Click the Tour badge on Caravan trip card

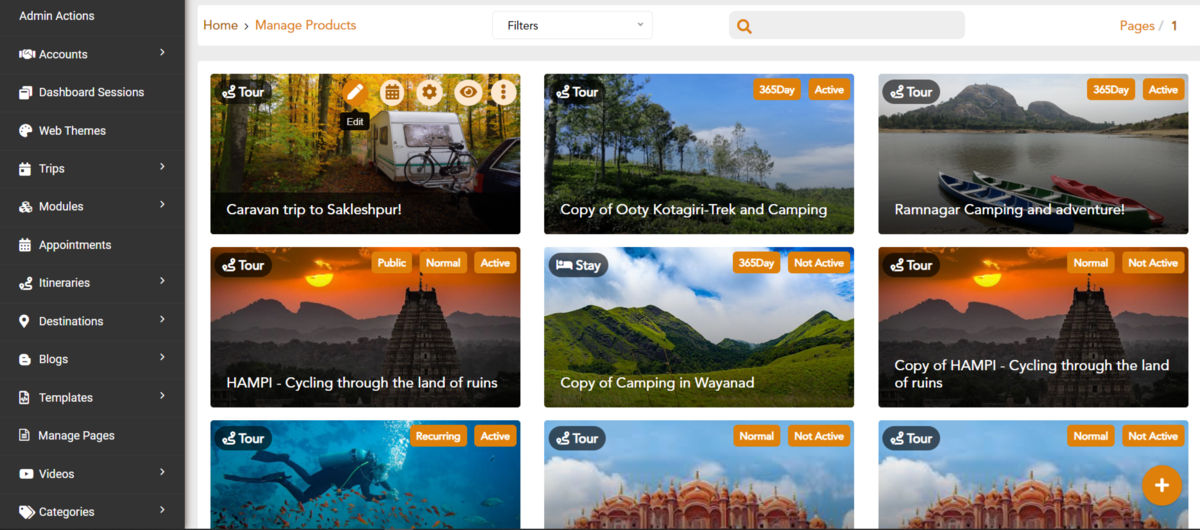pyautogui.click(x=244, y=92)
